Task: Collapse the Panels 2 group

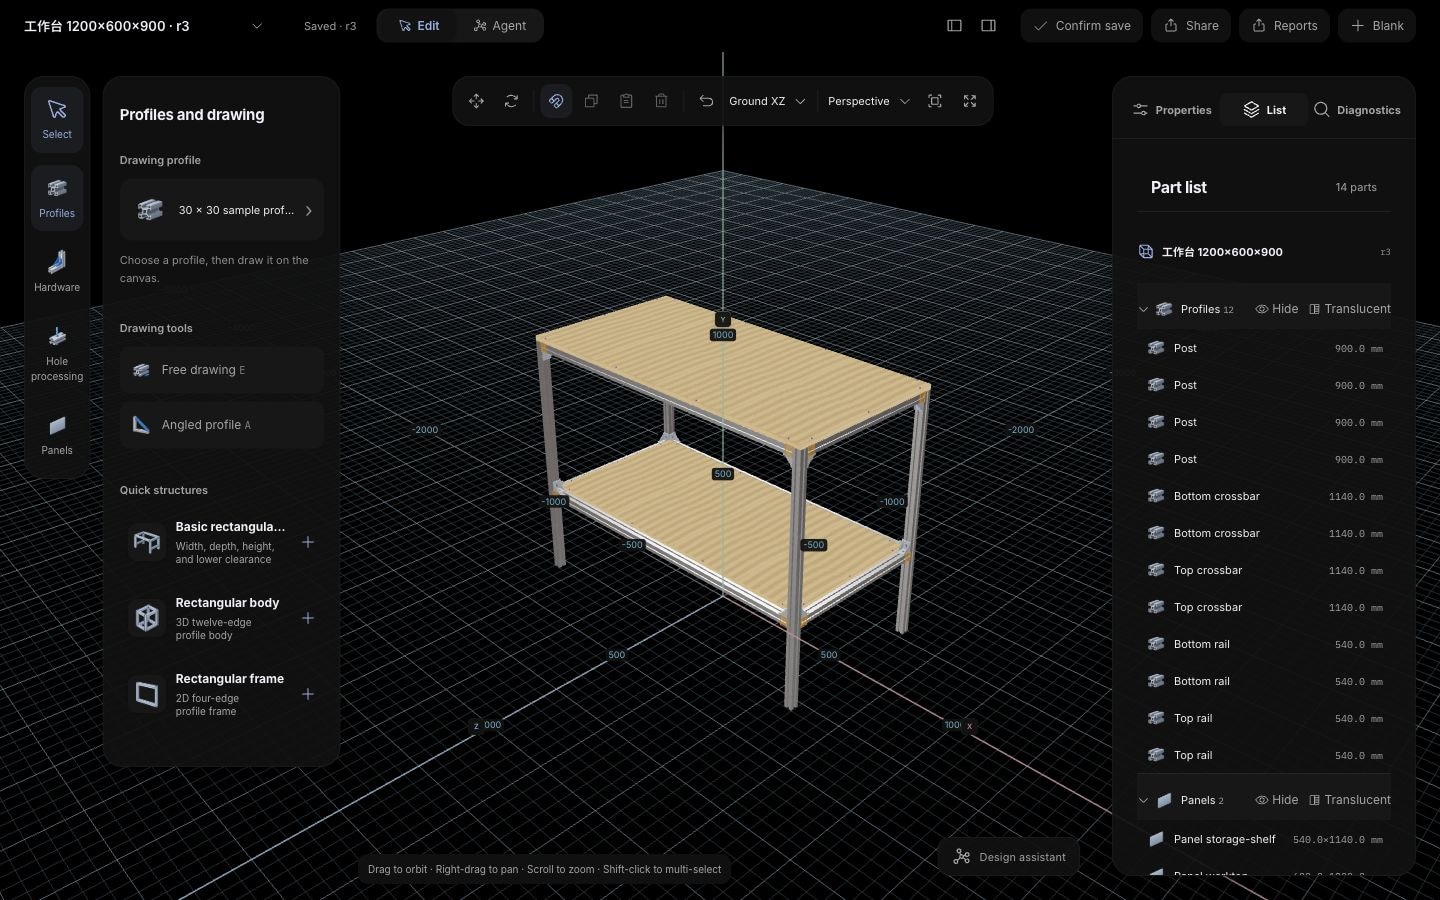Action: [x=1143, y=800]
